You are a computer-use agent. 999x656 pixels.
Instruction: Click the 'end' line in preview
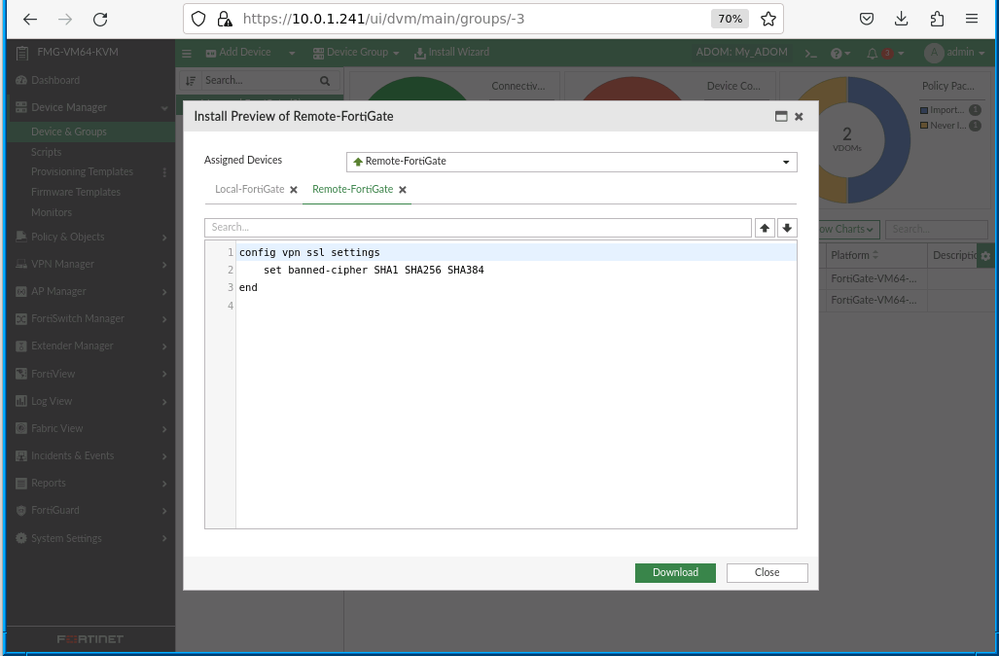click(248, 288)
